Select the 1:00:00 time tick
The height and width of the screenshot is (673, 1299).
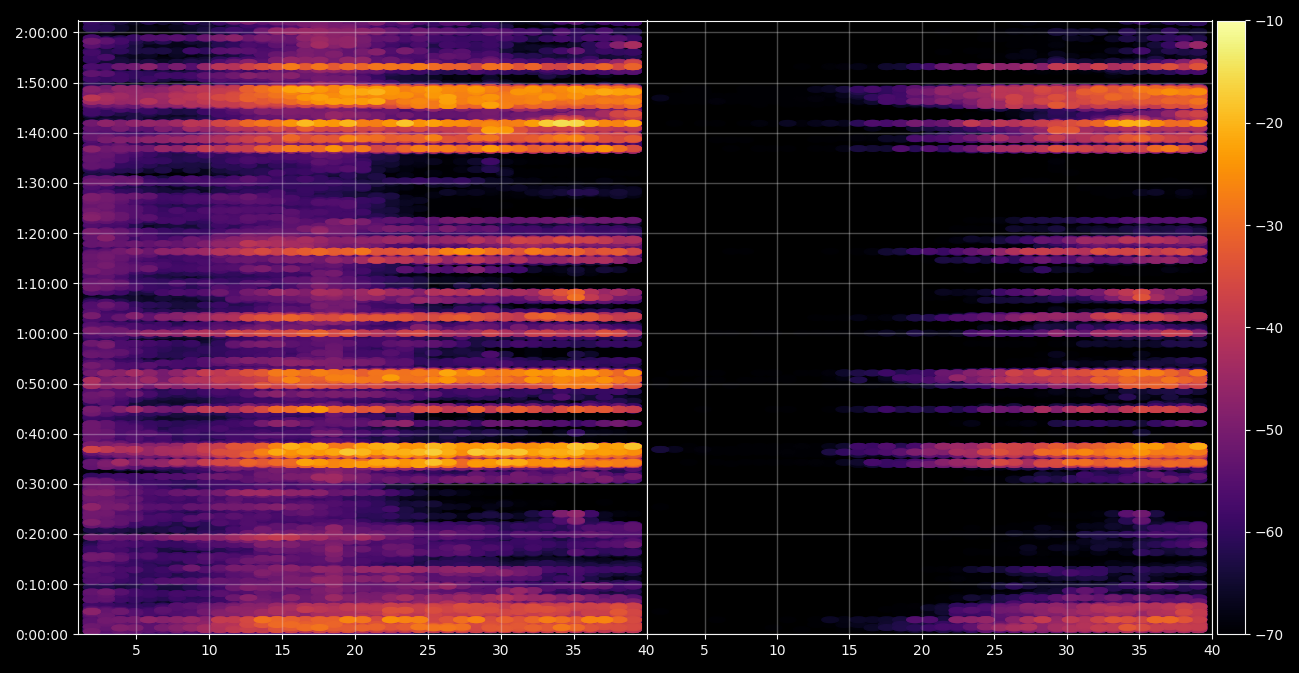pyautogui.click(x=42, y=333)
